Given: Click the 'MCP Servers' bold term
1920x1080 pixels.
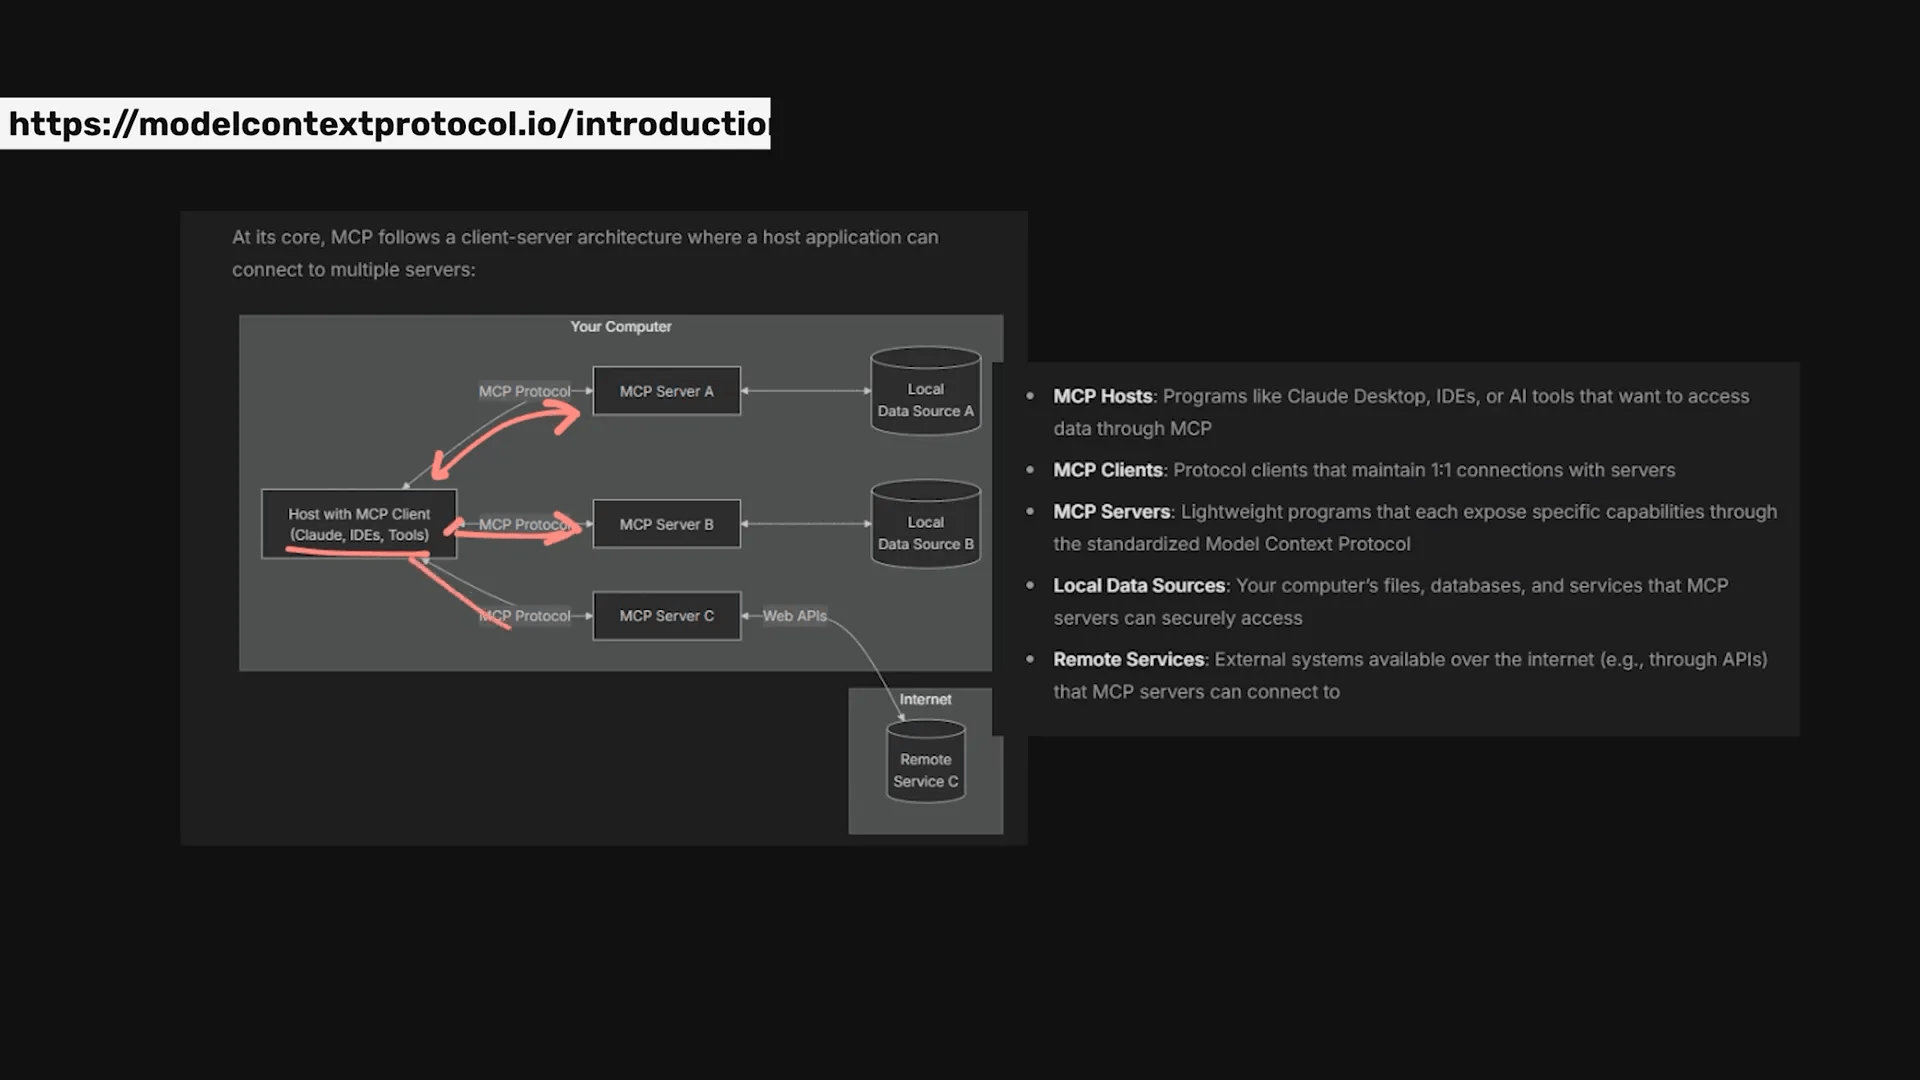Looking at the screenshot, I should point(1112,512).
